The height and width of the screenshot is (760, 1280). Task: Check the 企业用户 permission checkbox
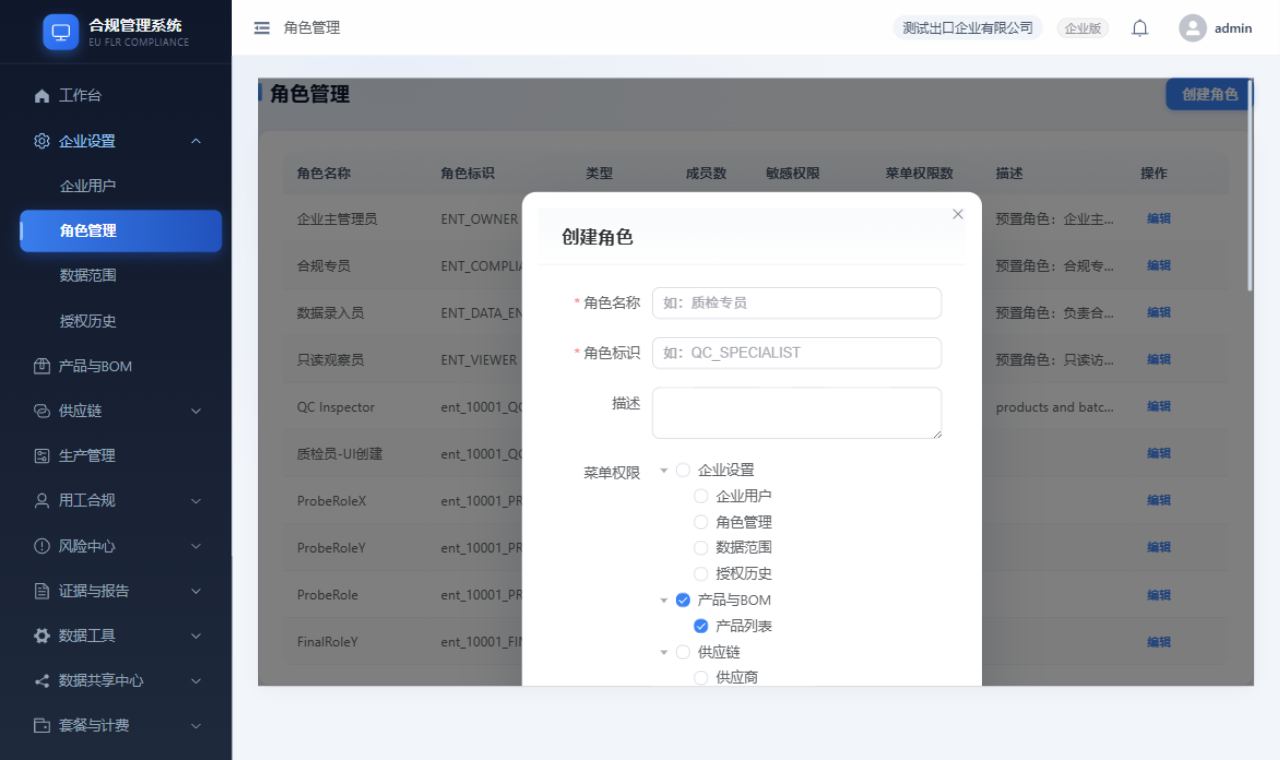coord(701,496)
